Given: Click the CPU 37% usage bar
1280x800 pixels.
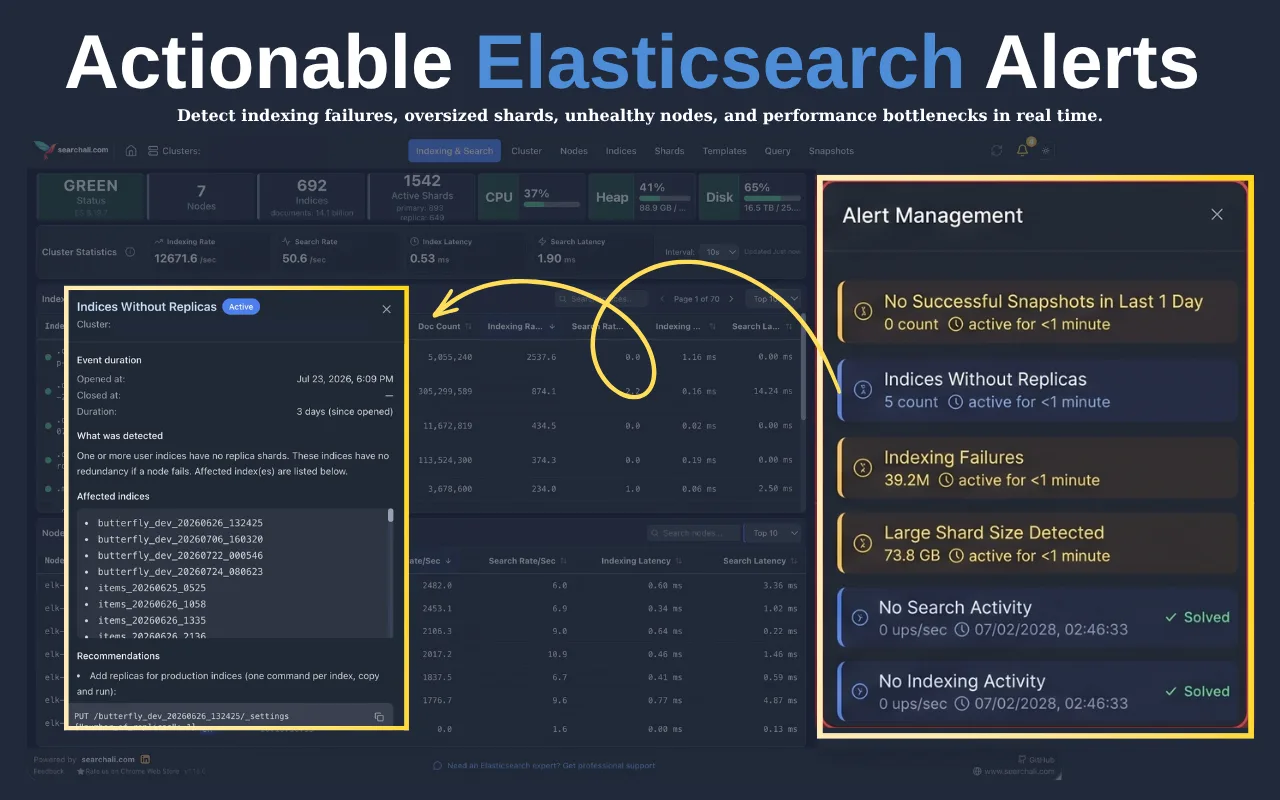Looking at the screenshot, I should coord(551,205).
